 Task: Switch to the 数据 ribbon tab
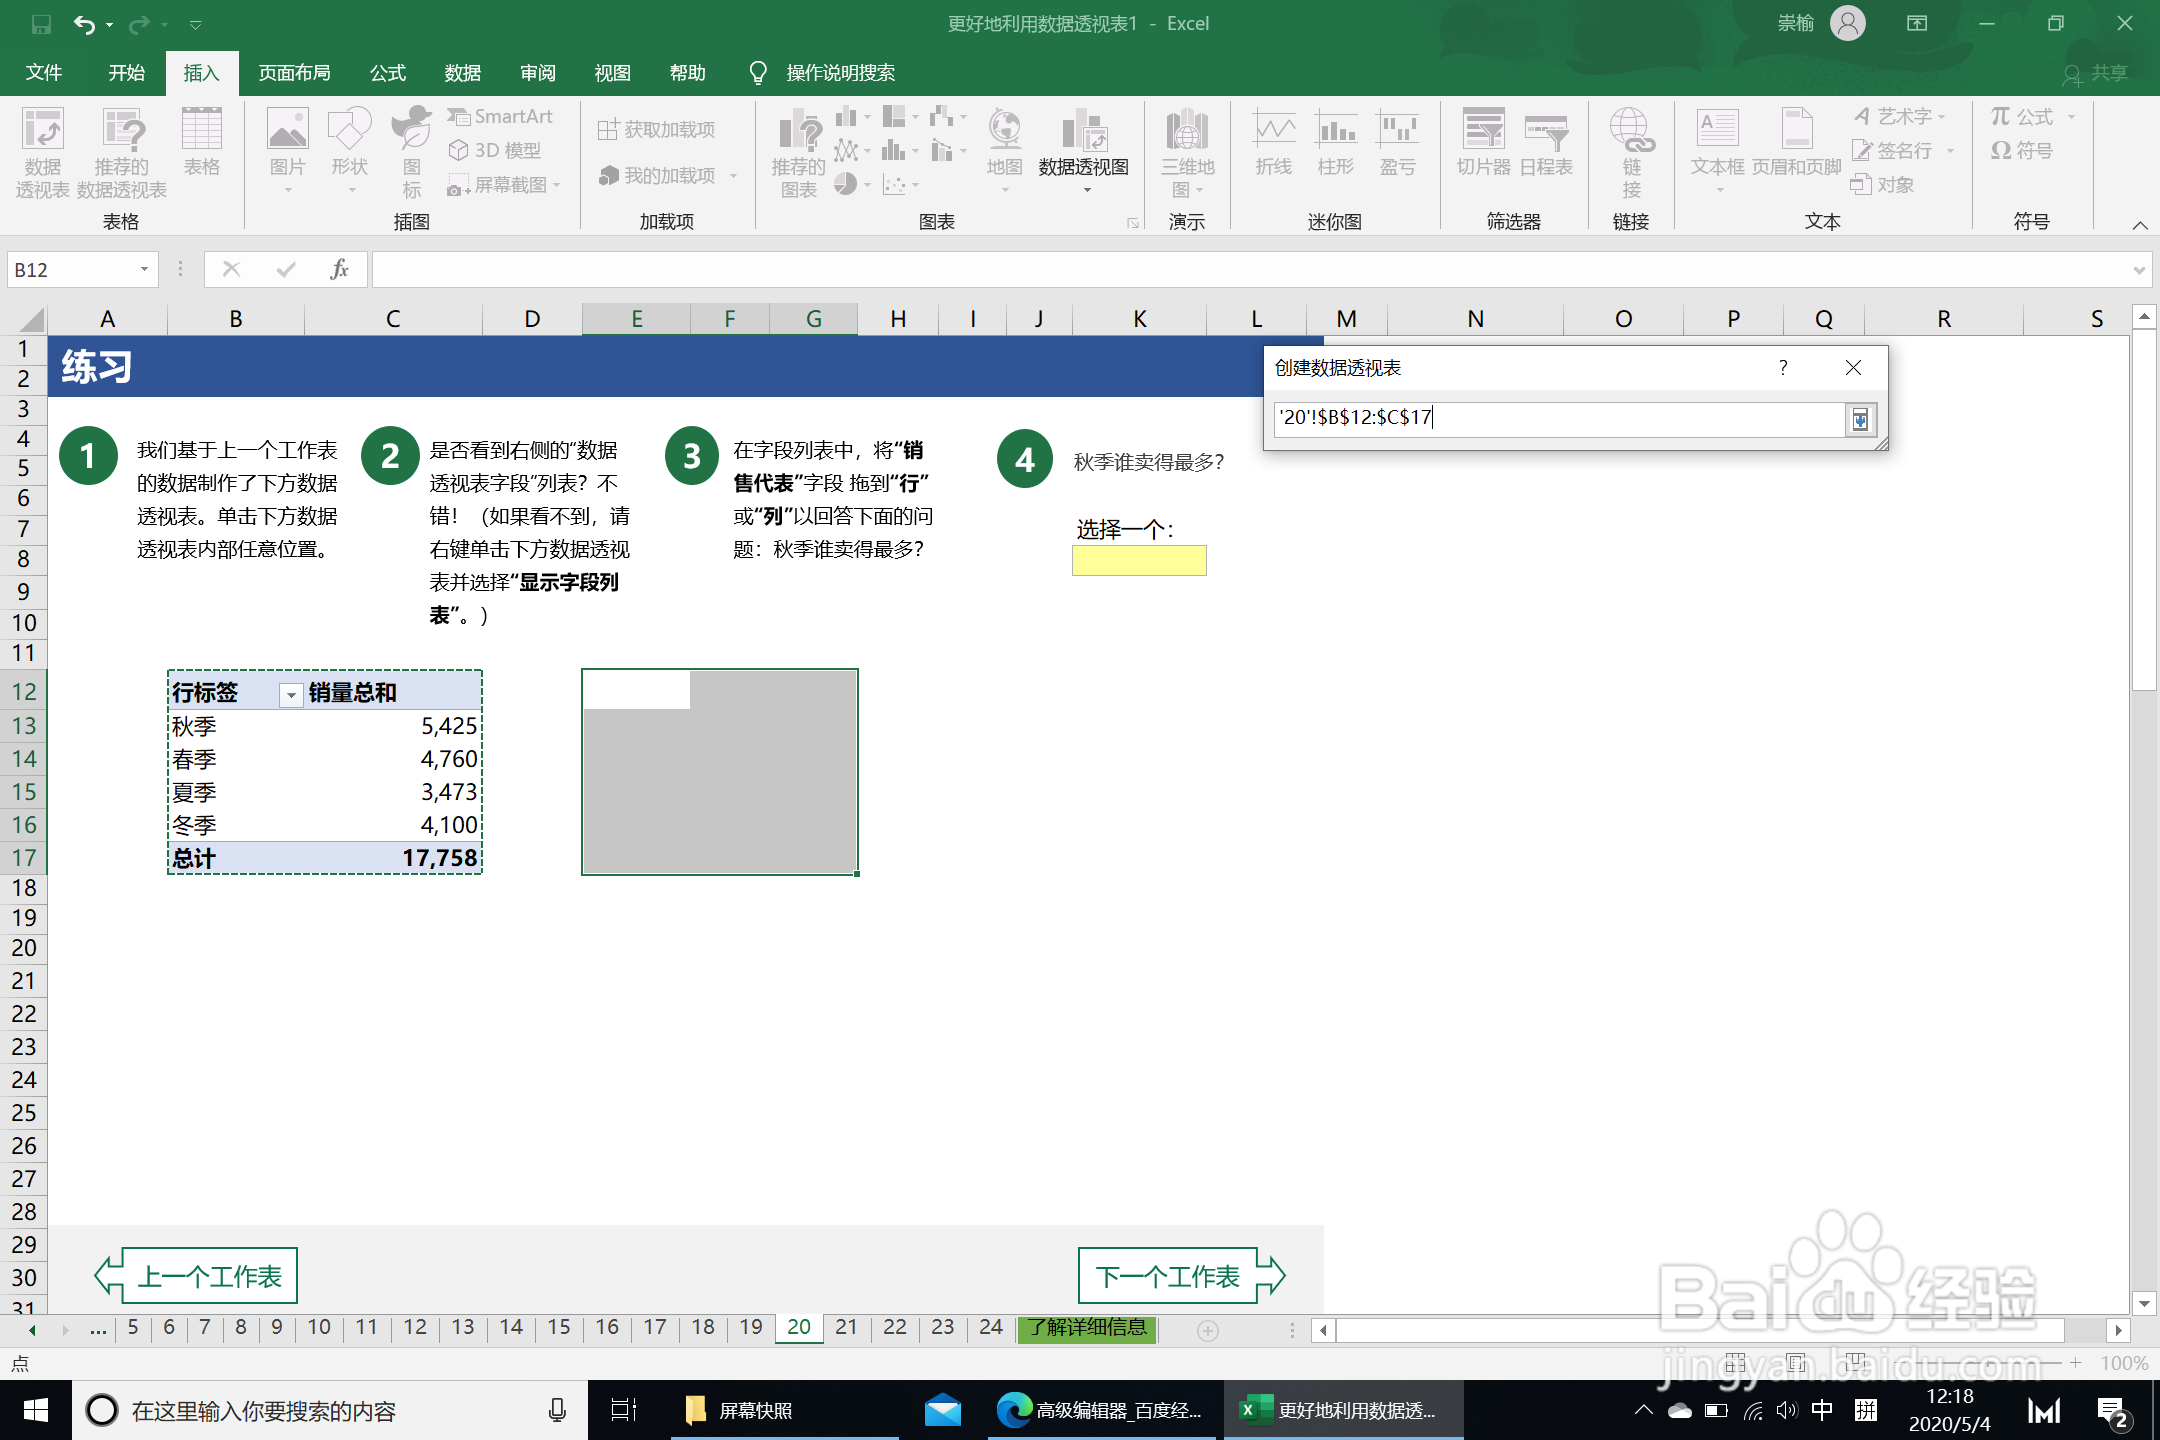click(x=462, y=73)
